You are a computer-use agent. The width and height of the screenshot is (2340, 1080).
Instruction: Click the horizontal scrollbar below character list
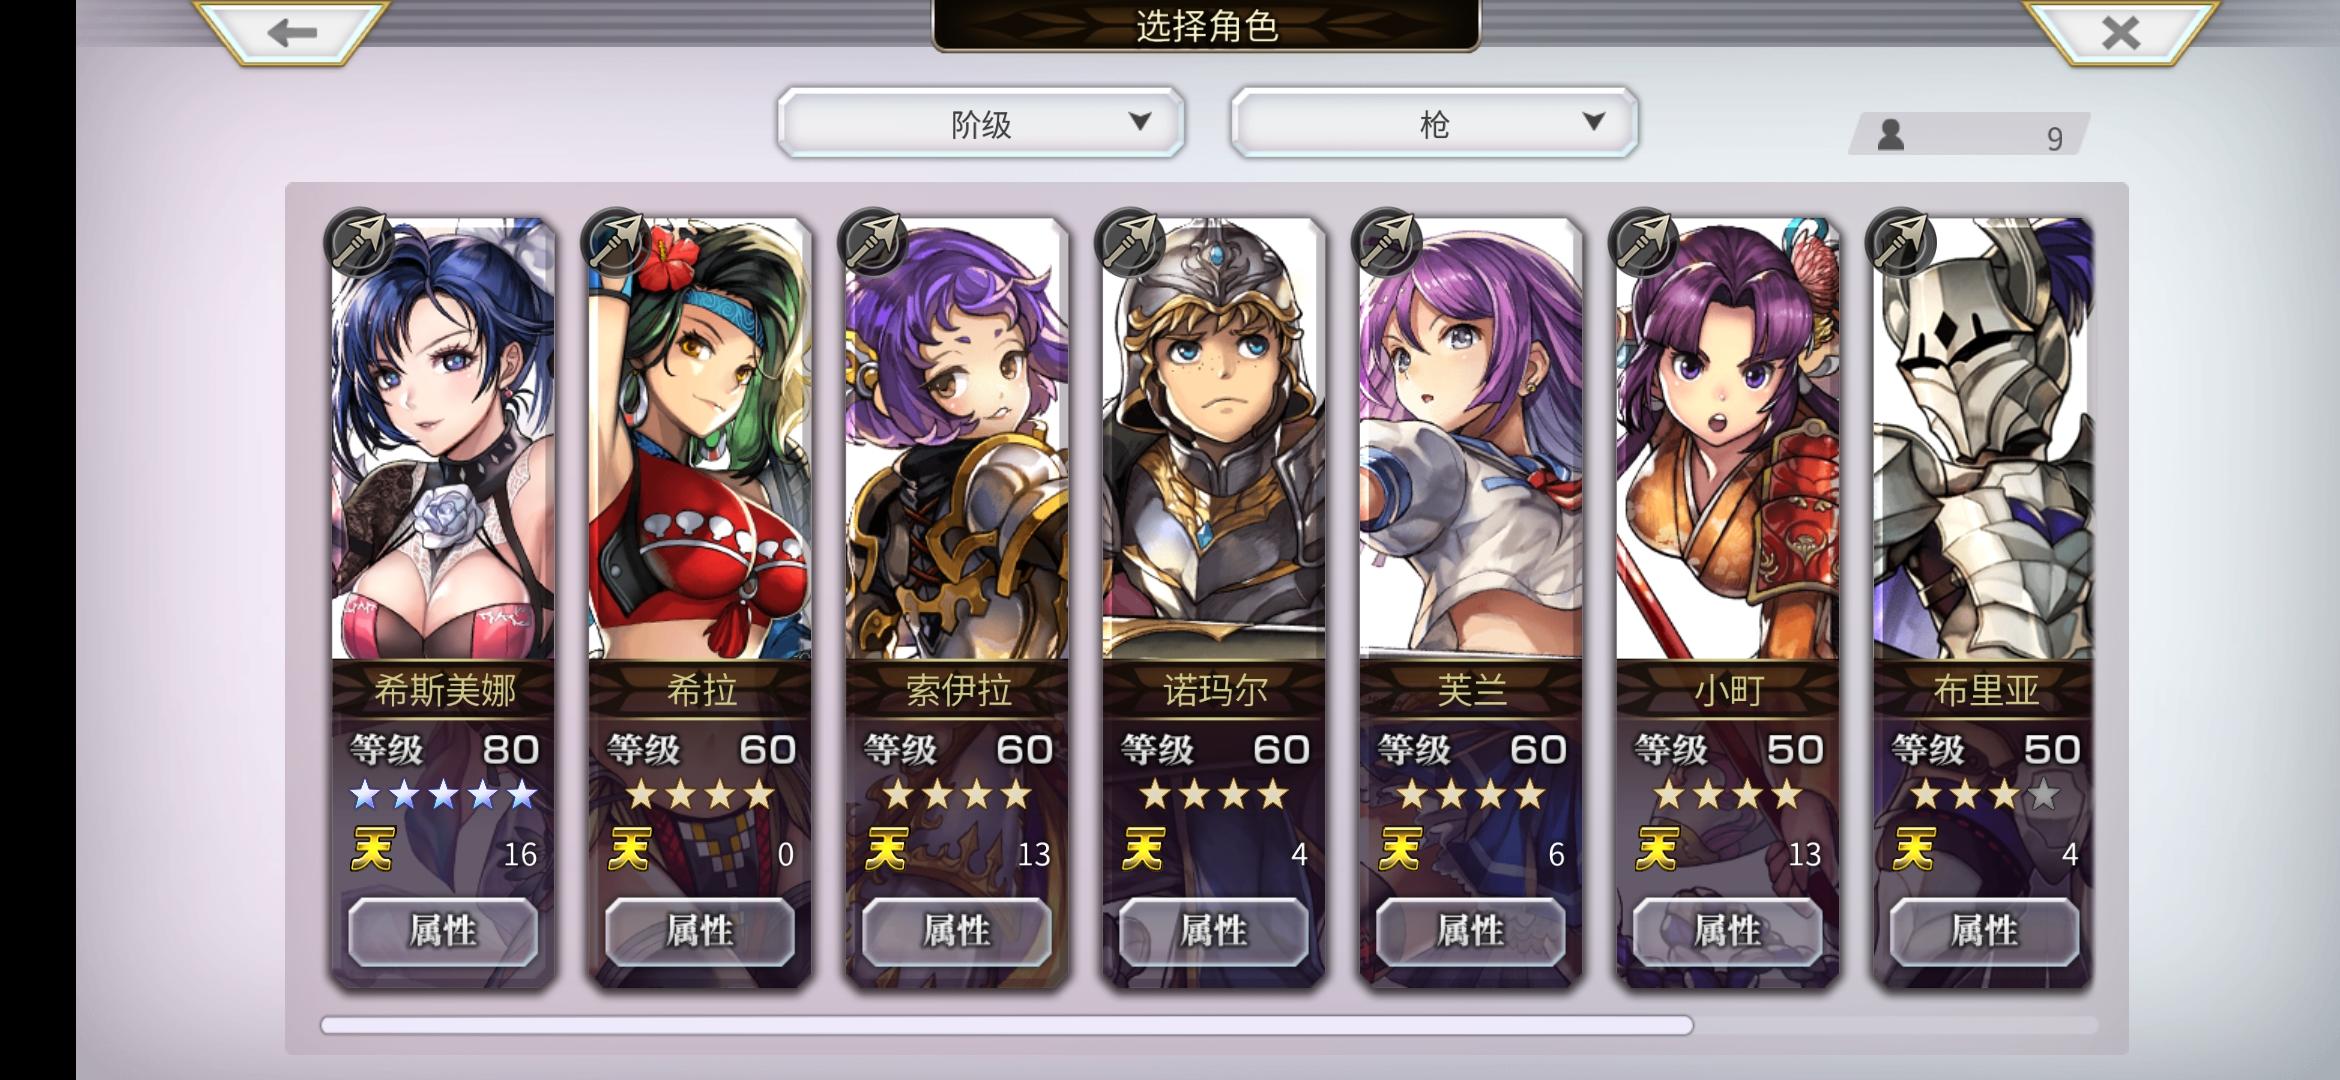tap(1006, 1025)
